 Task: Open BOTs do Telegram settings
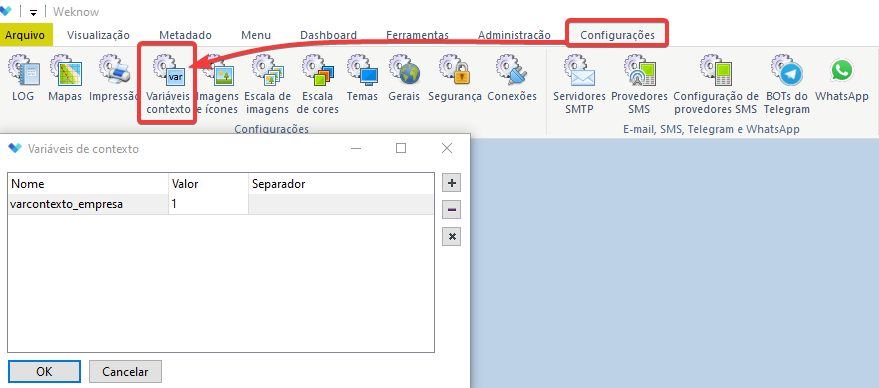pyautogui.click(x=787, y=84)
